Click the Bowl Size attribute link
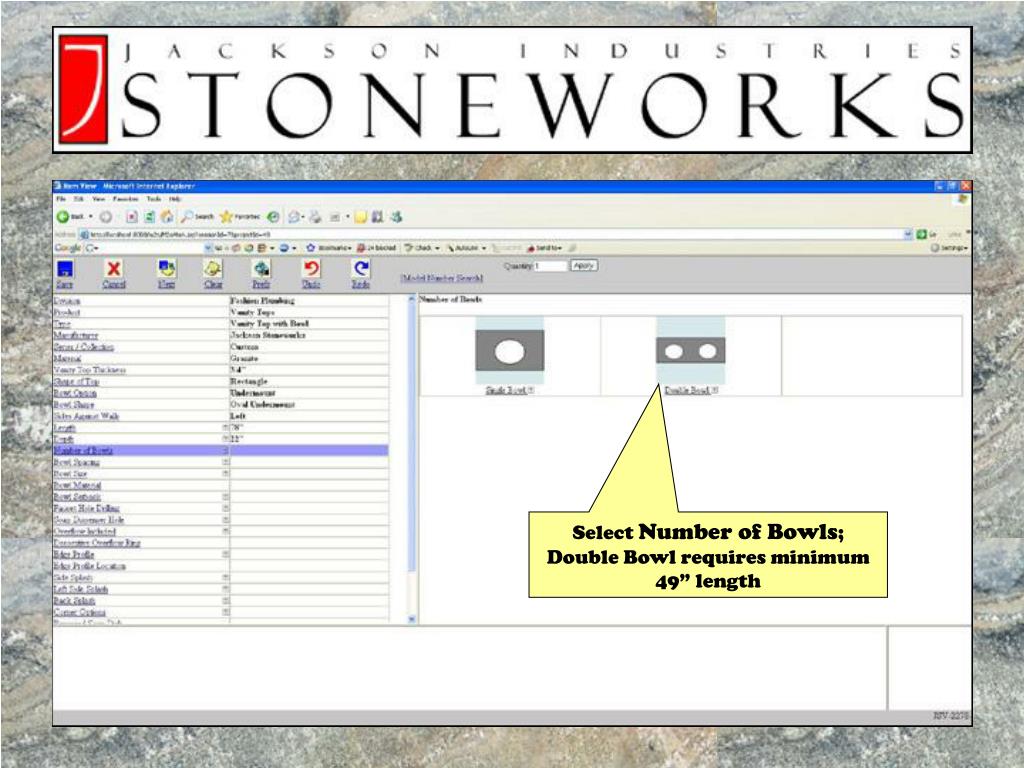The height and width of the screenshot is (768, 1024). tap(71, 474)
